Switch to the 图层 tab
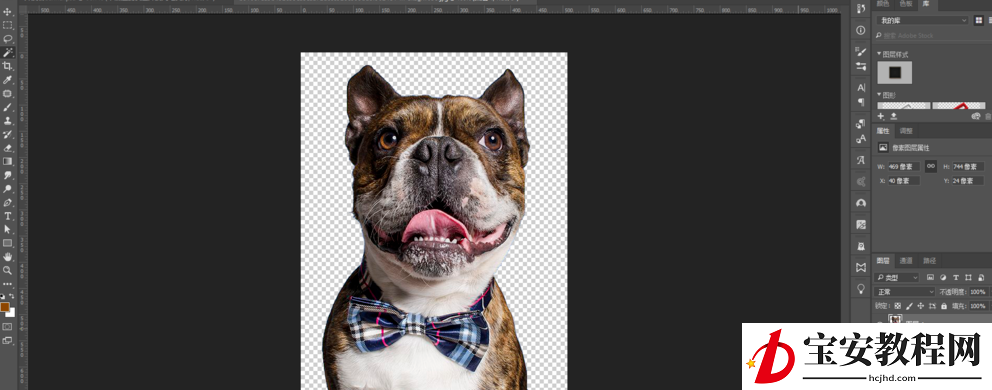The height and width of the screenshot is (390, 992). pyautogui.click(x=883, y=260)
